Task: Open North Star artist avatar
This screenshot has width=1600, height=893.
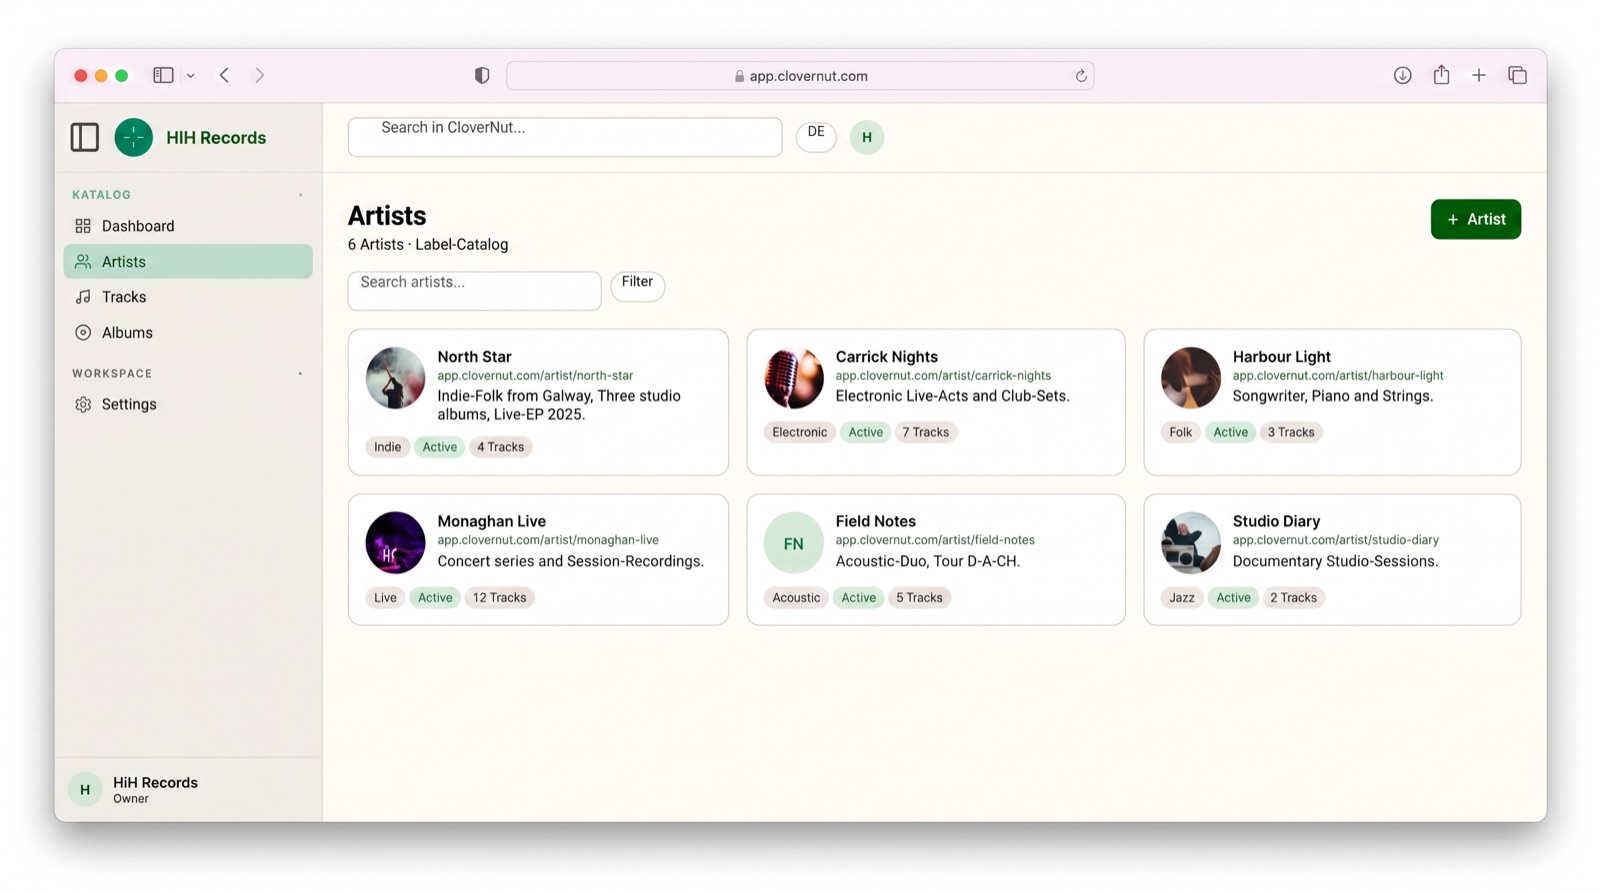Action: [x=395, y=378]
